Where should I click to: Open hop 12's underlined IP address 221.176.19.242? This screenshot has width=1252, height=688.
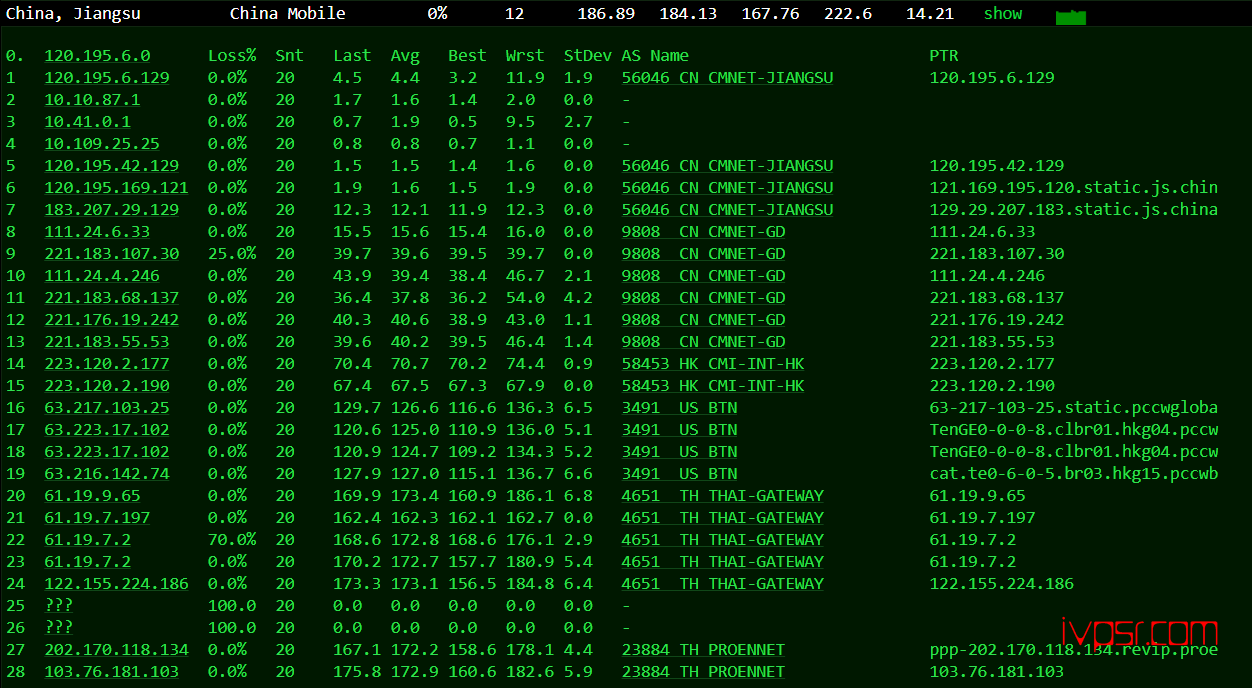coord(112,320)
